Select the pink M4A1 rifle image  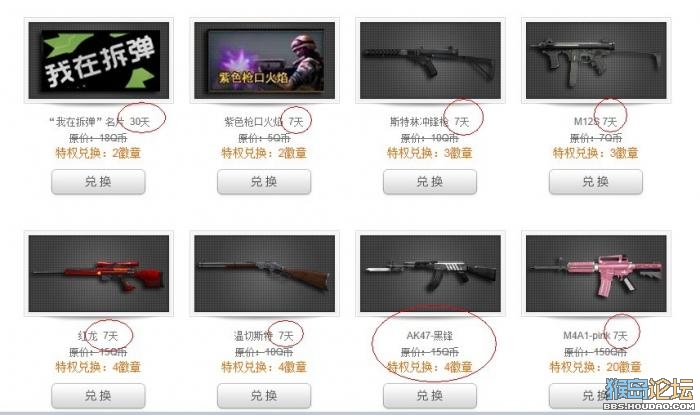coord(596,274)
